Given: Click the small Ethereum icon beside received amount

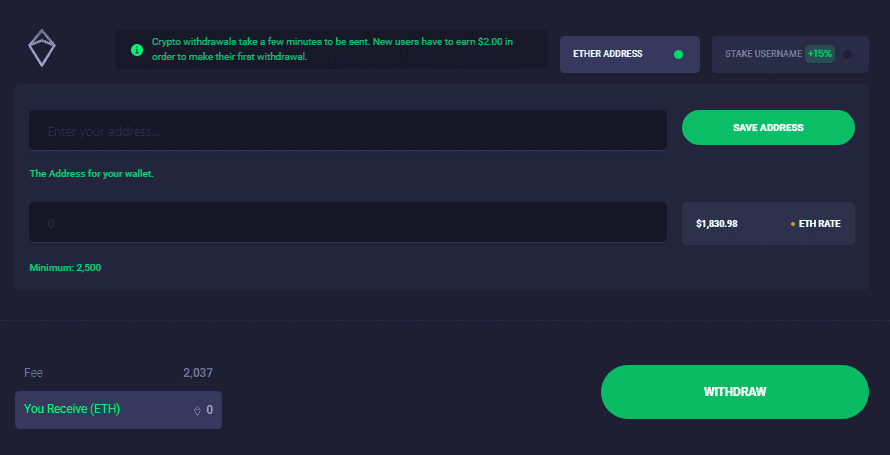Looking at the screenshot, I should (x=198, y=410).
